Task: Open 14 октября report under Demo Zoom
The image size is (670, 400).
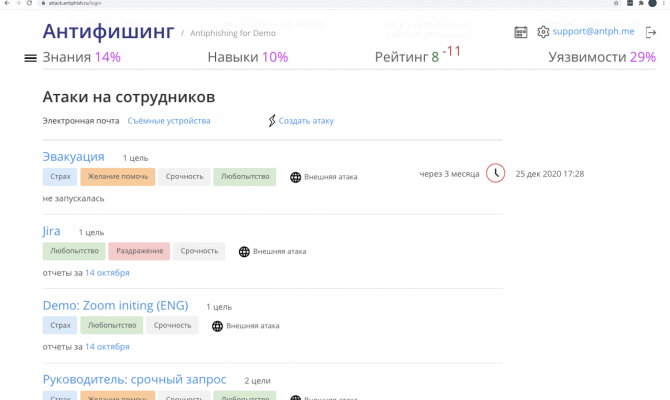Action: point(107,347)
